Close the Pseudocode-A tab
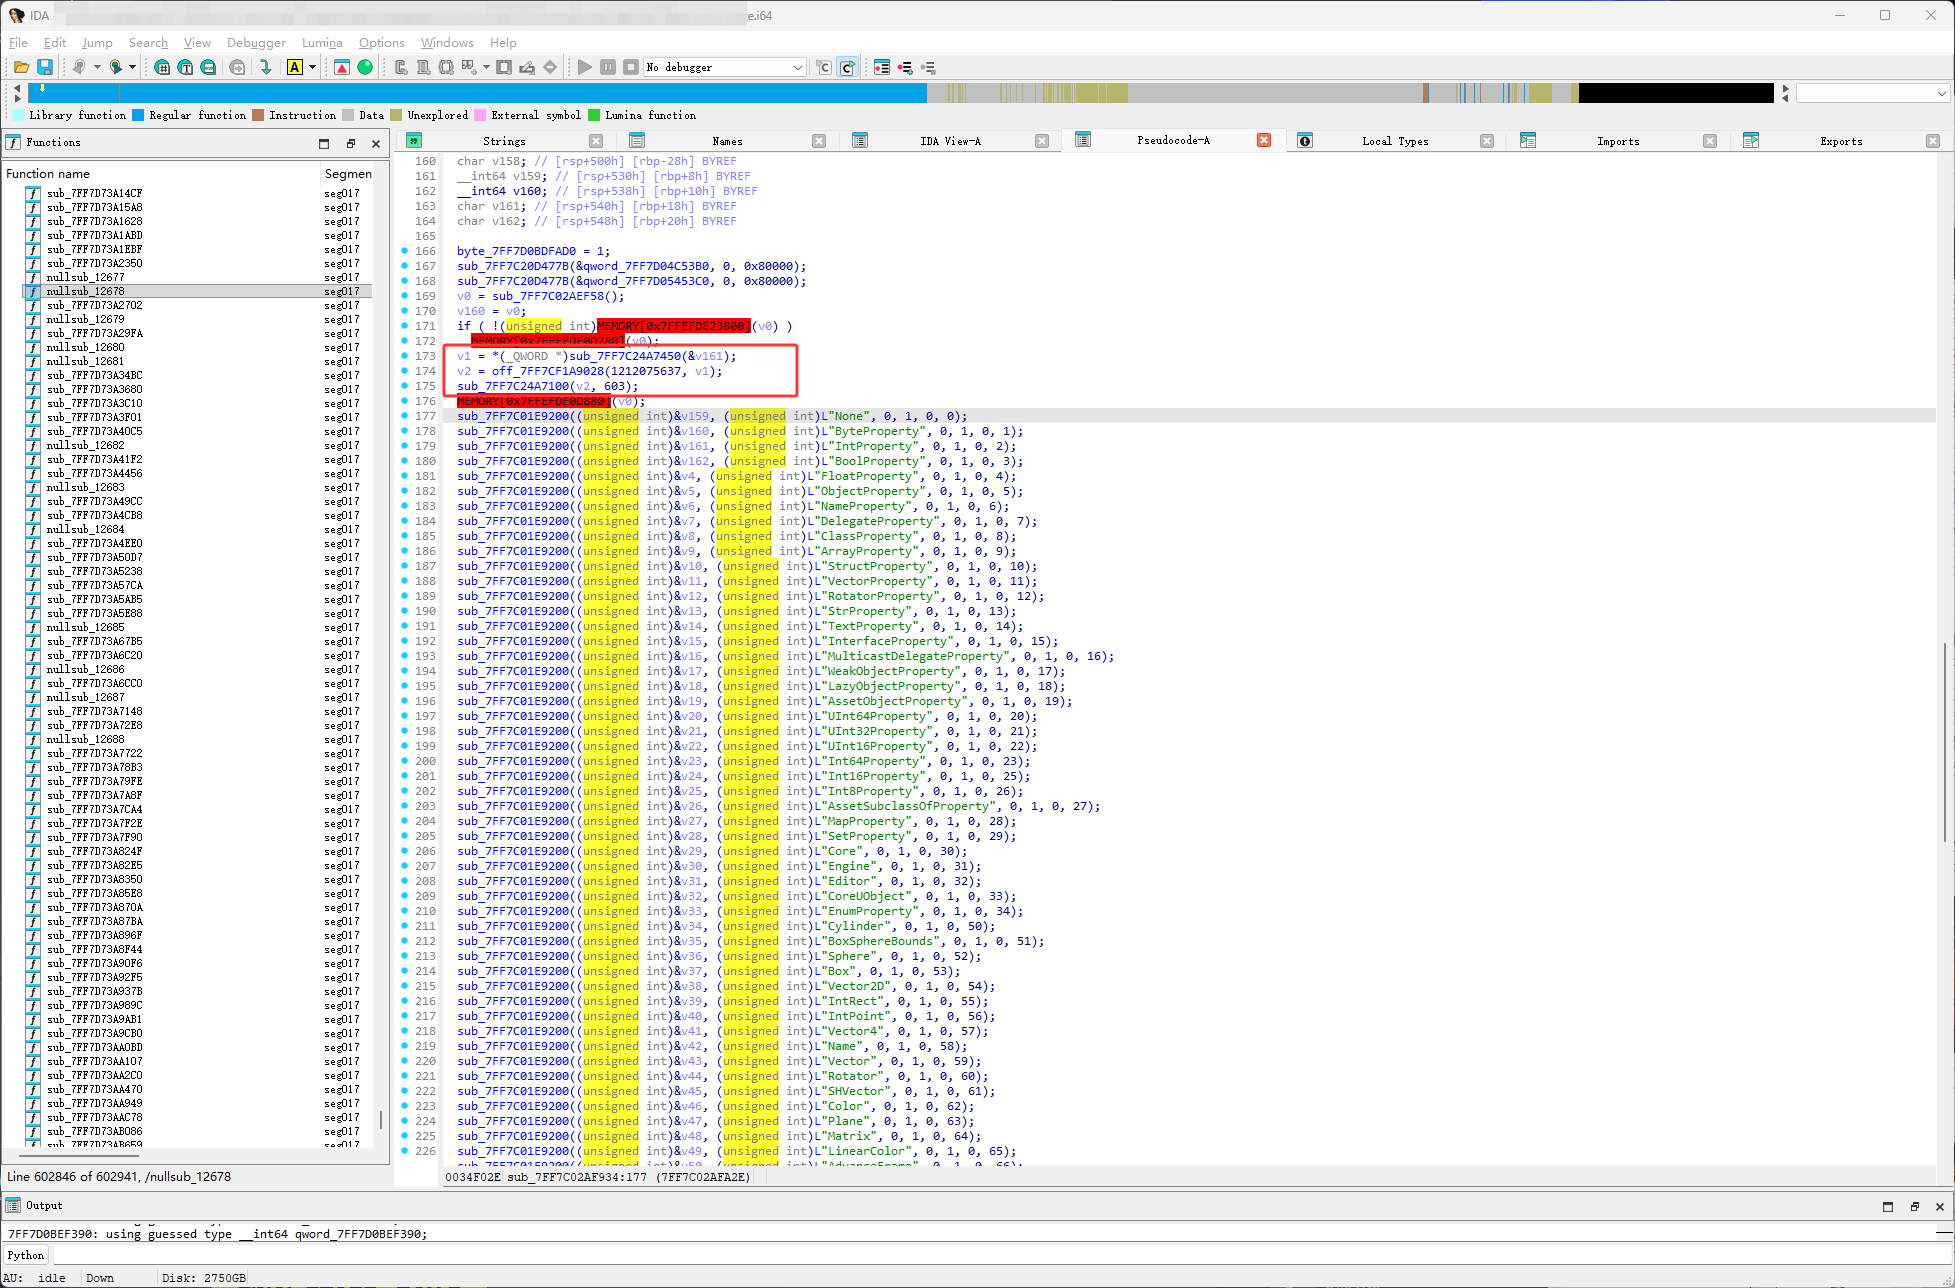 click(1264, 140)
